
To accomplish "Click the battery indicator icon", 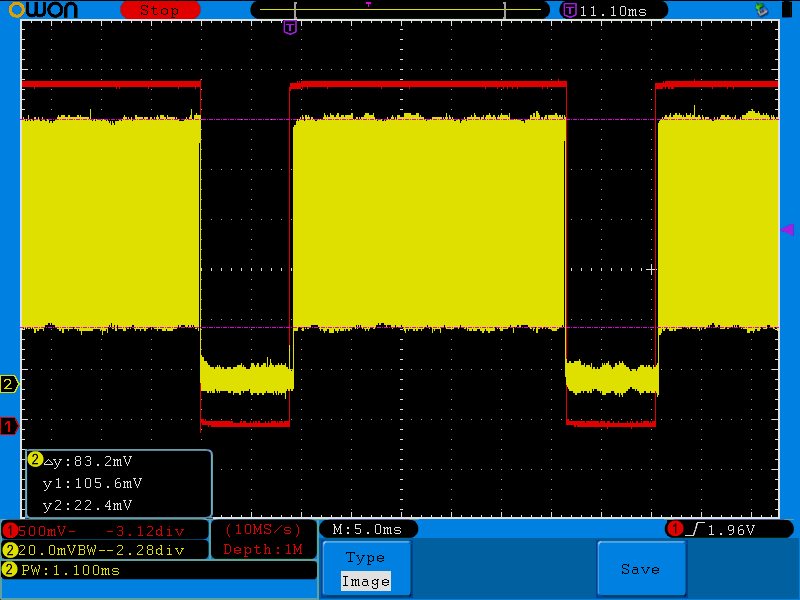I will tap(788, 9).
